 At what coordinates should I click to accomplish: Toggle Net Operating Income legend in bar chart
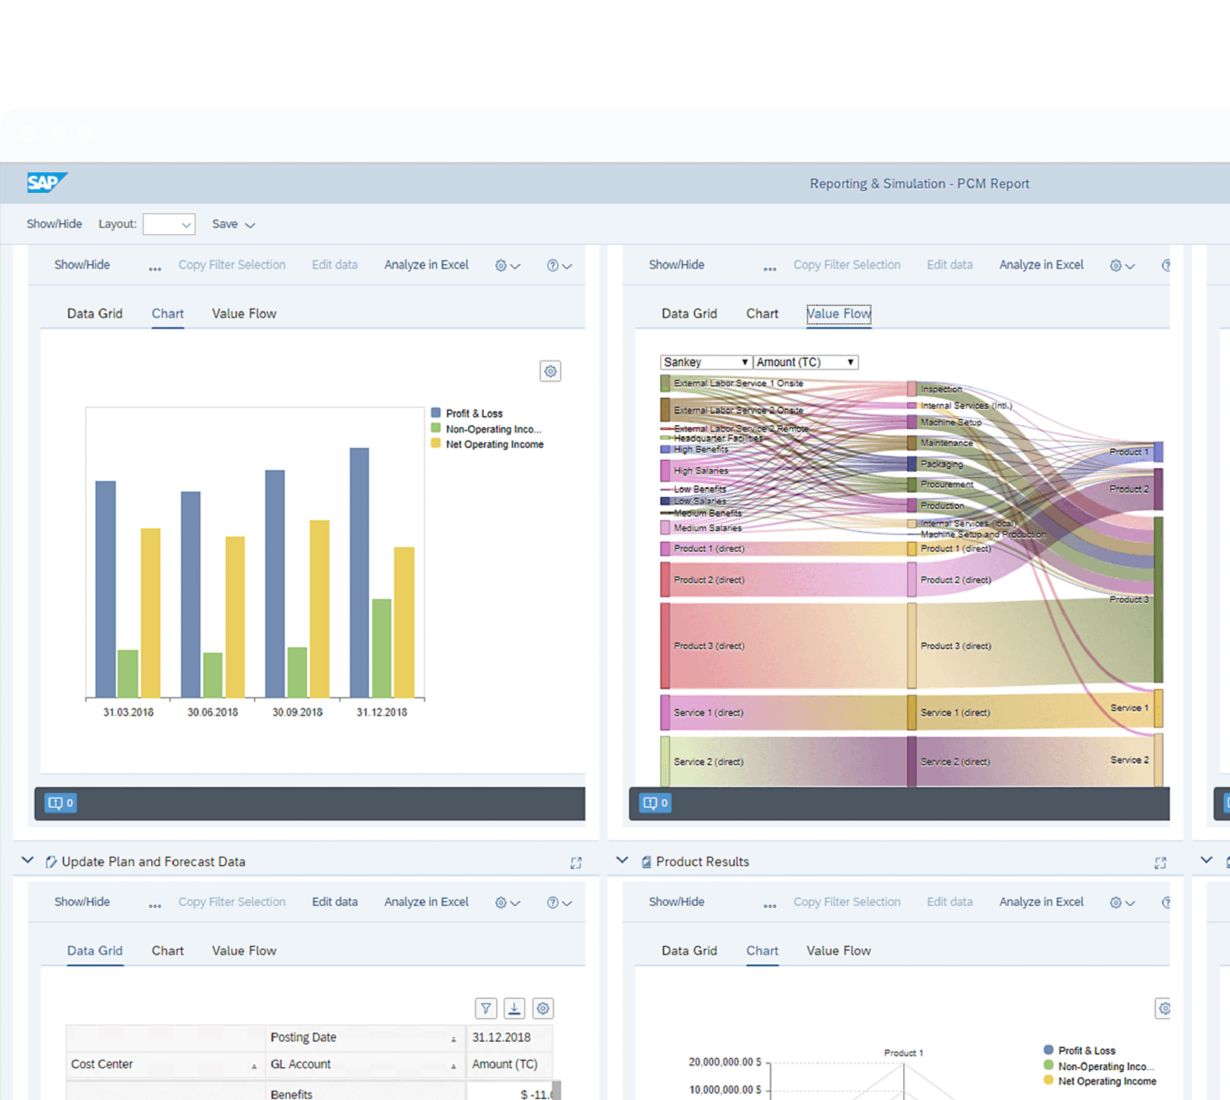pyautogui.click(x=493, y=444)
